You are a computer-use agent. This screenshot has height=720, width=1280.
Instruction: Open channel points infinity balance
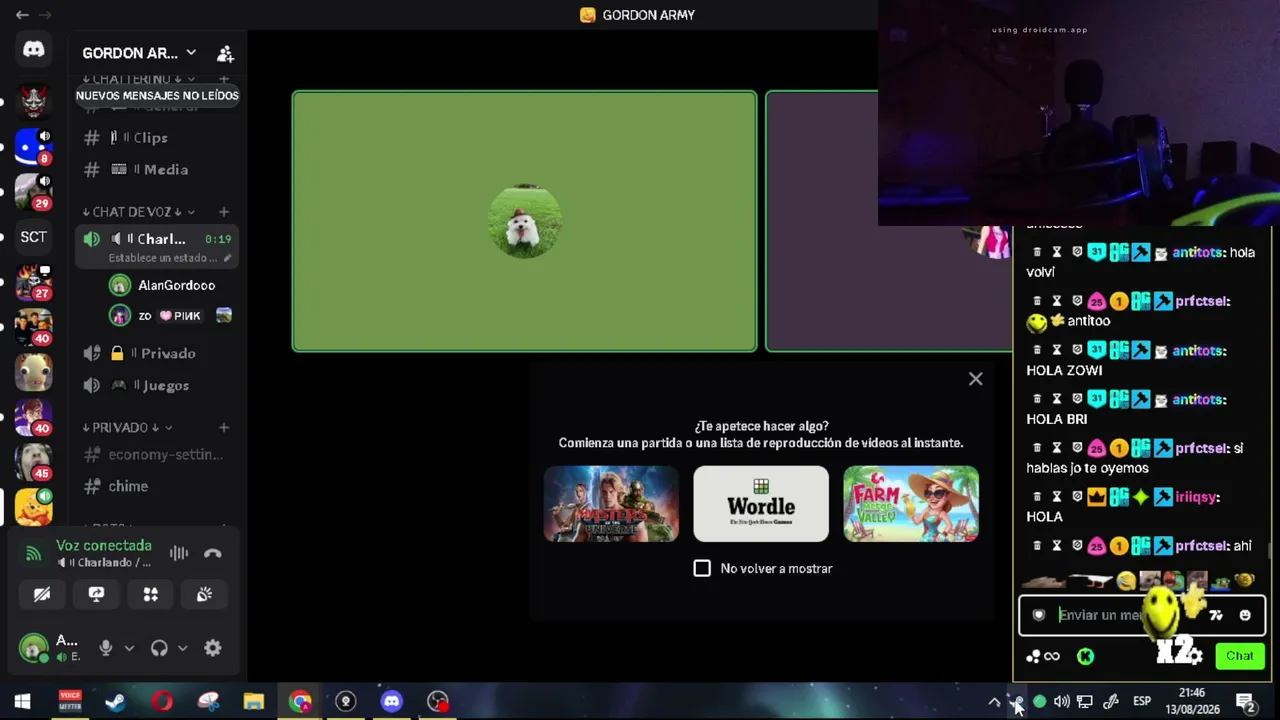coord(1044,656)
